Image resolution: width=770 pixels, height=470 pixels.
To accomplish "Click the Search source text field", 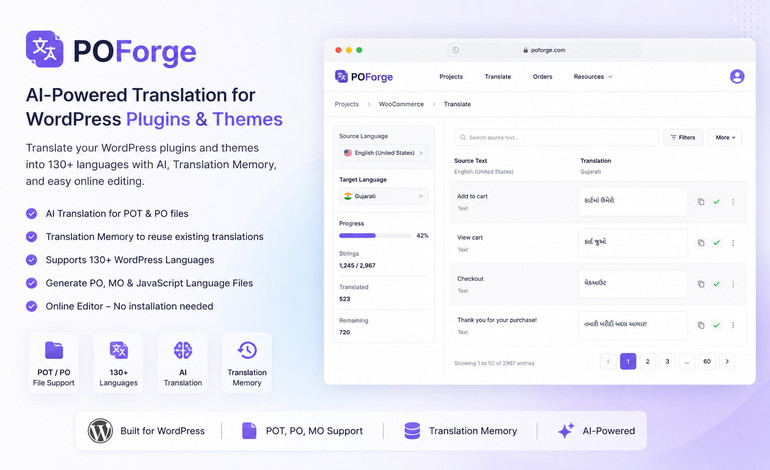I will pyautogui.click(x=556, y=138).
